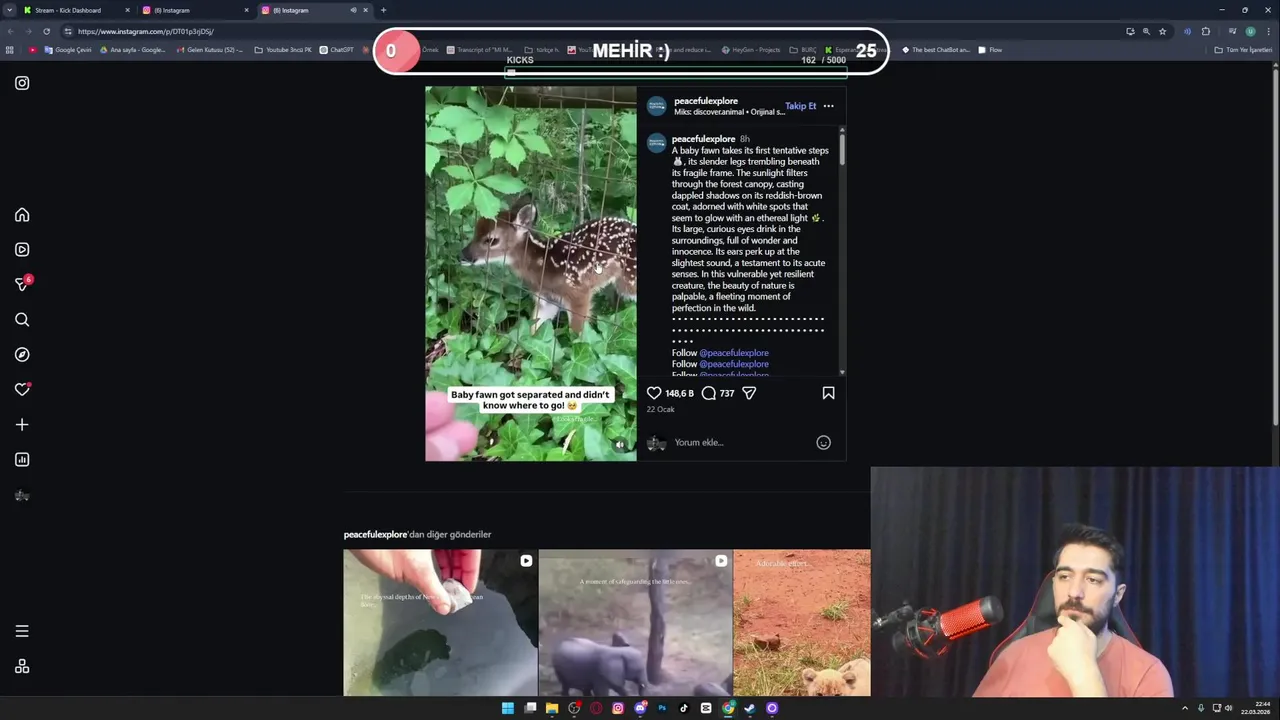
Task: Click peacefulexplore in 'diğer gönderiler' heading
Action: [x=375, y=534]
